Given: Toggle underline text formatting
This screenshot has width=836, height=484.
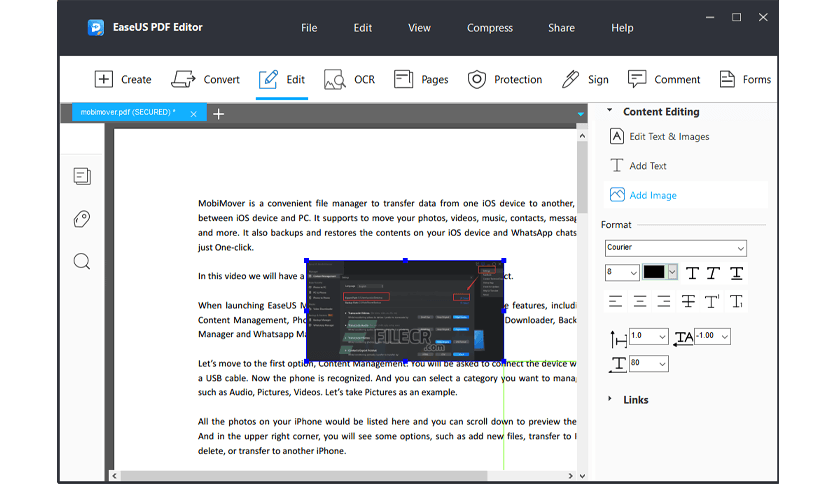Looking at the screenshot, I should pos(736,273).
